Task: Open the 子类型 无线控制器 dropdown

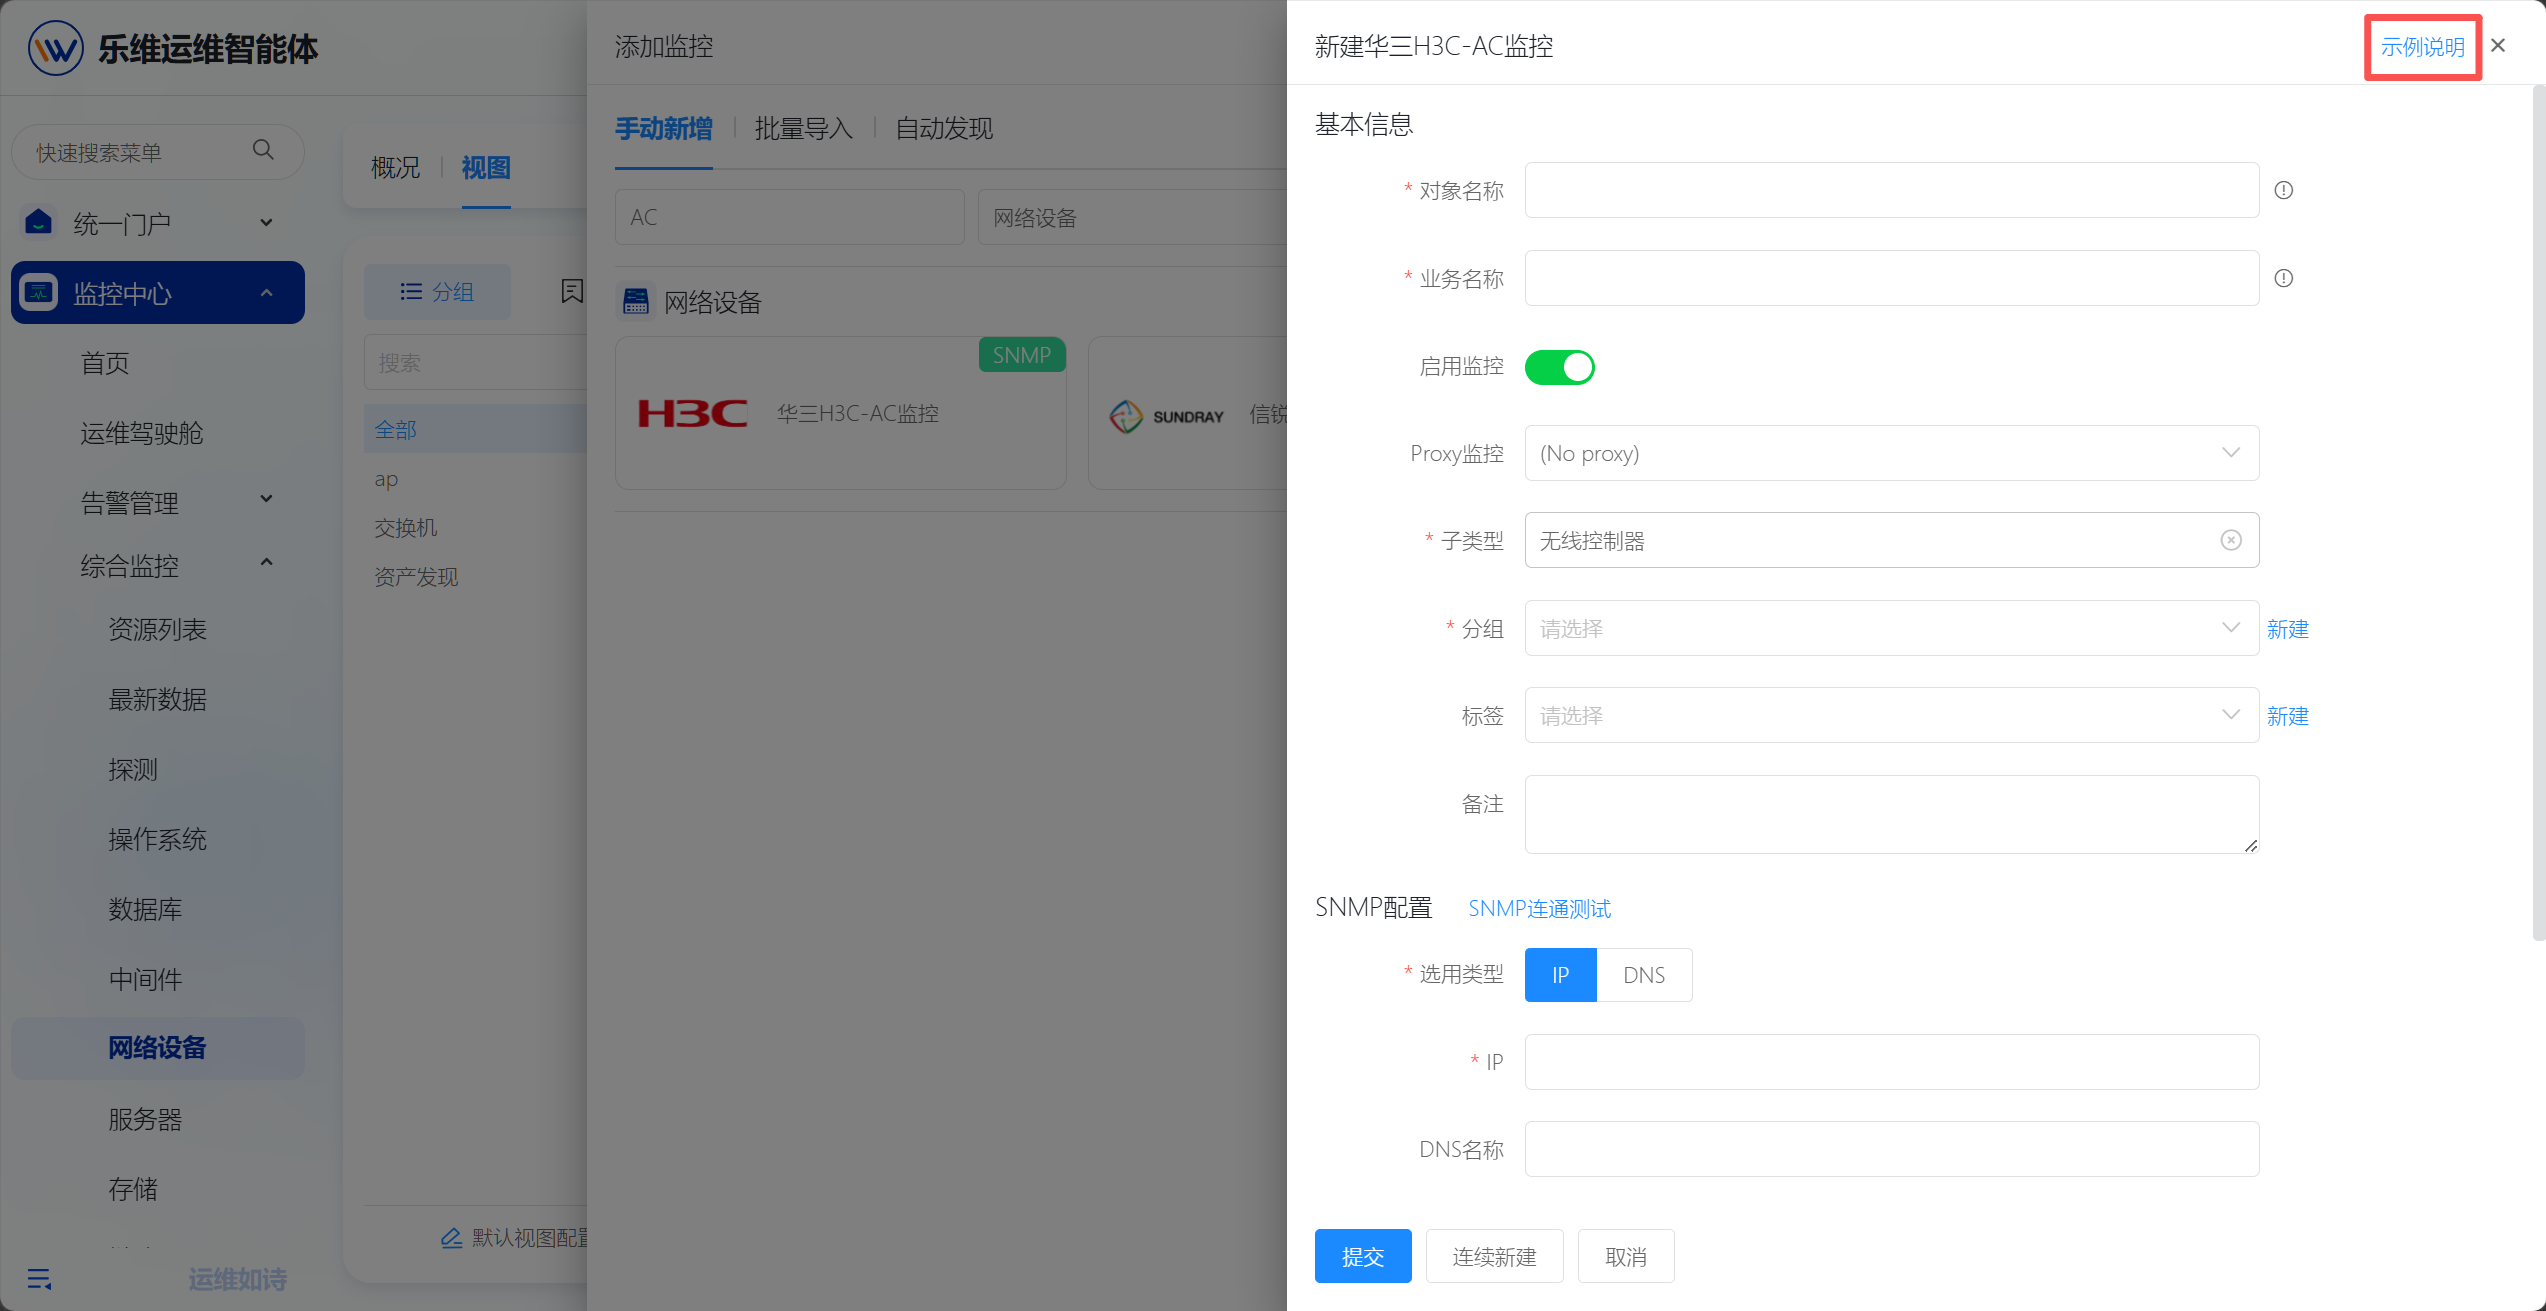Action: (x=1891, y=540)
